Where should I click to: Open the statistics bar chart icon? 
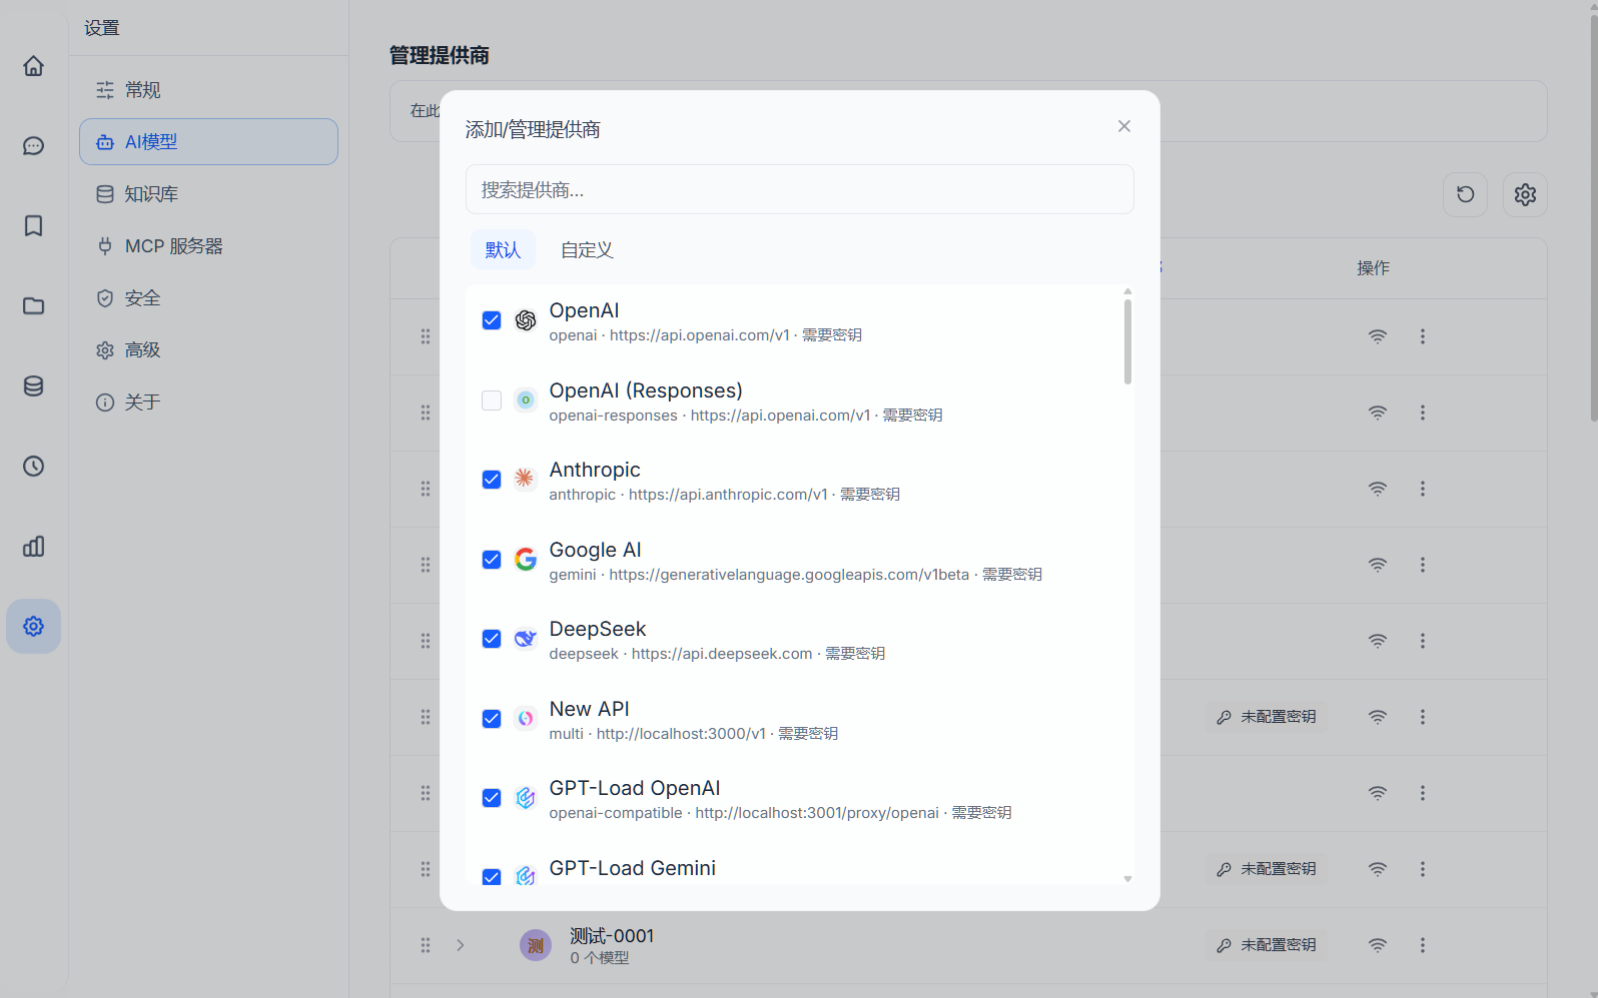pyautogui.click(x=33, y=546)
